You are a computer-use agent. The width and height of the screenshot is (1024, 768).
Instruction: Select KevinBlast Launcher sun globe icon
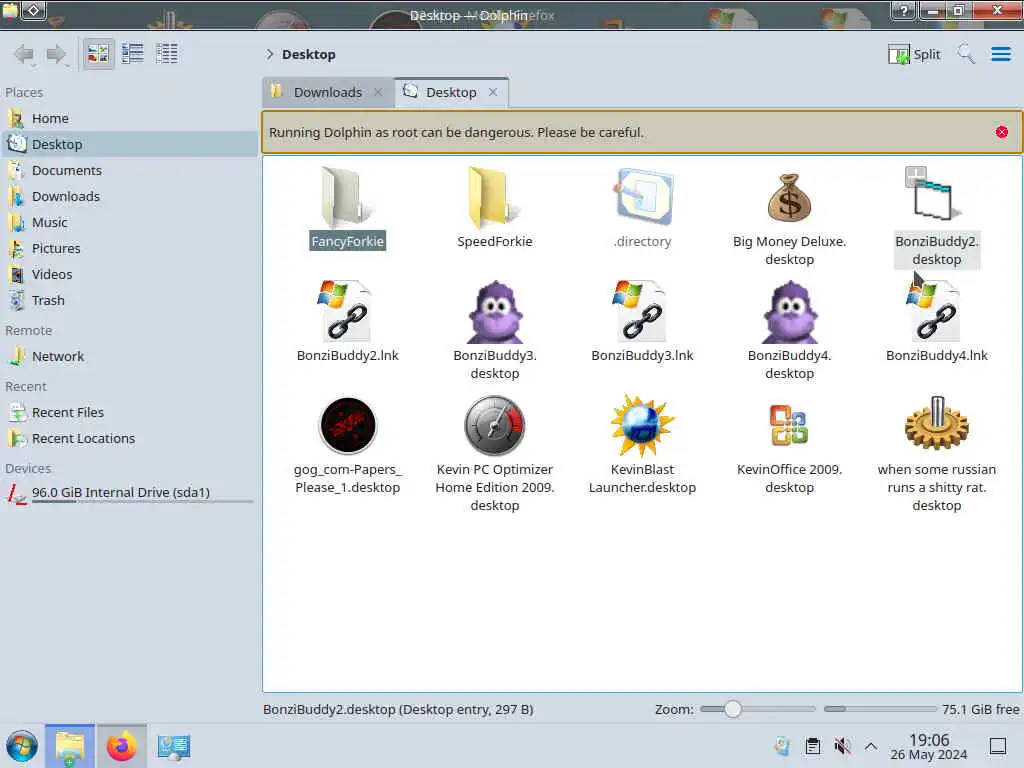pos(642,425)
